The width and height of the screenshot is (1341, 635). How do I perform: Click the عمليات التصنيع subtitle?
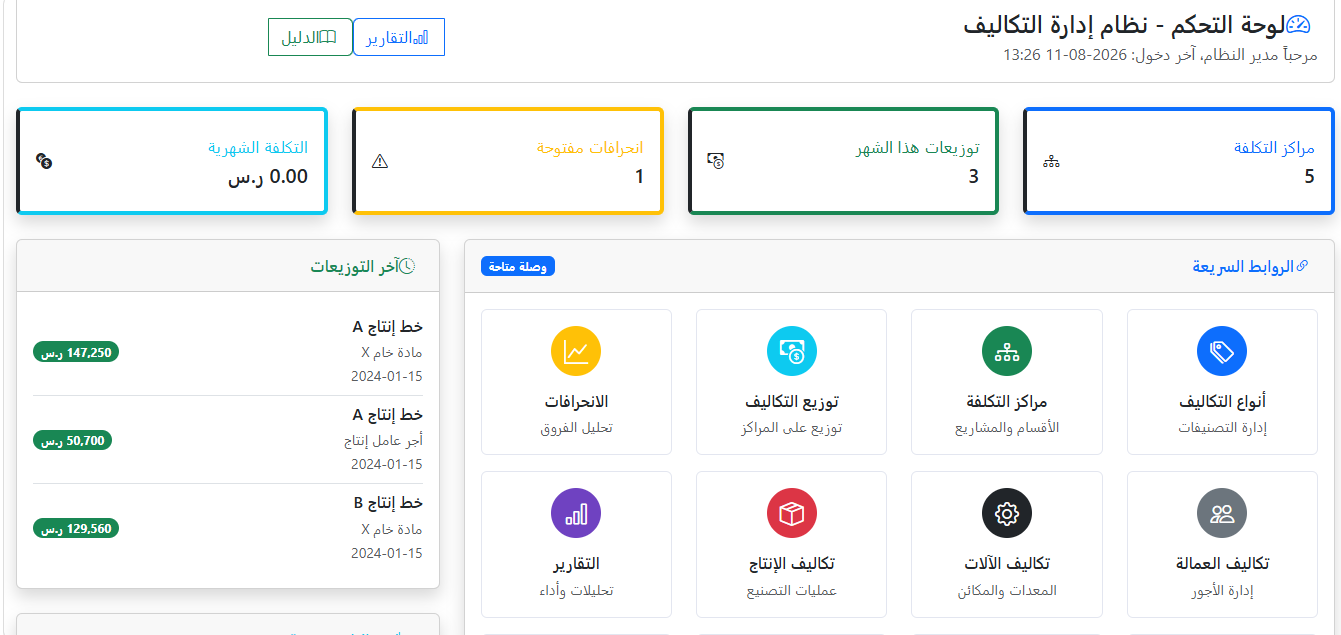pos(792,590)
